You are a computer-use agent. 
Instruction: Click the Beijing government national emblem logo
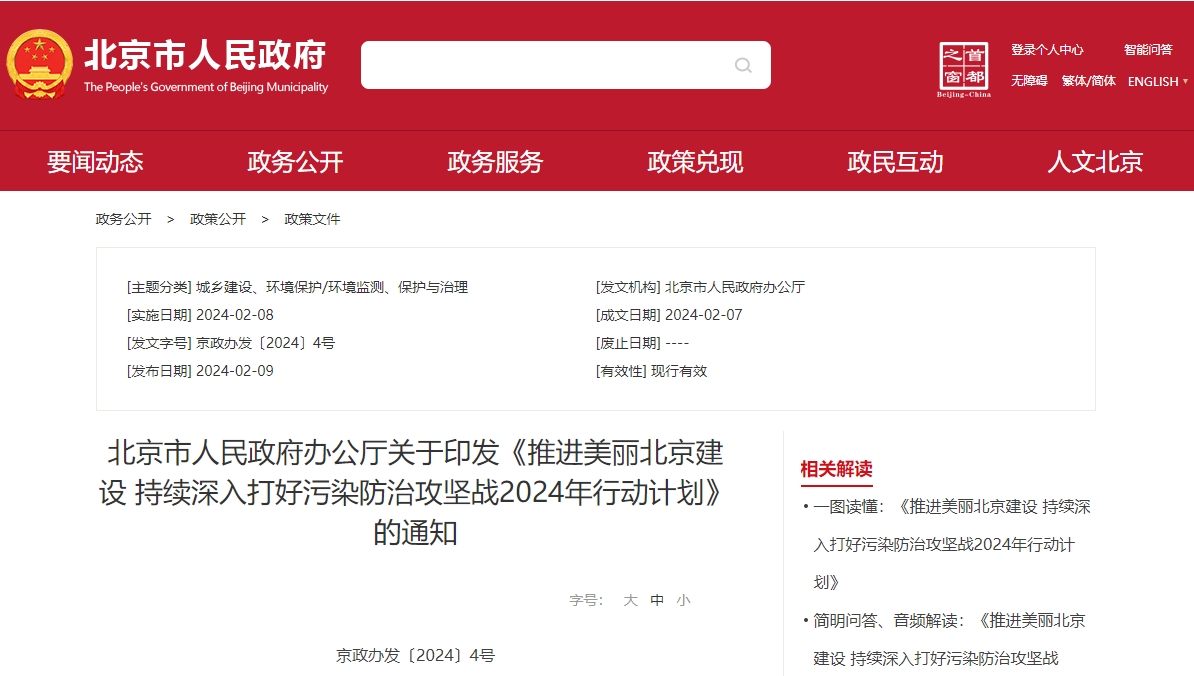(40, 65)
